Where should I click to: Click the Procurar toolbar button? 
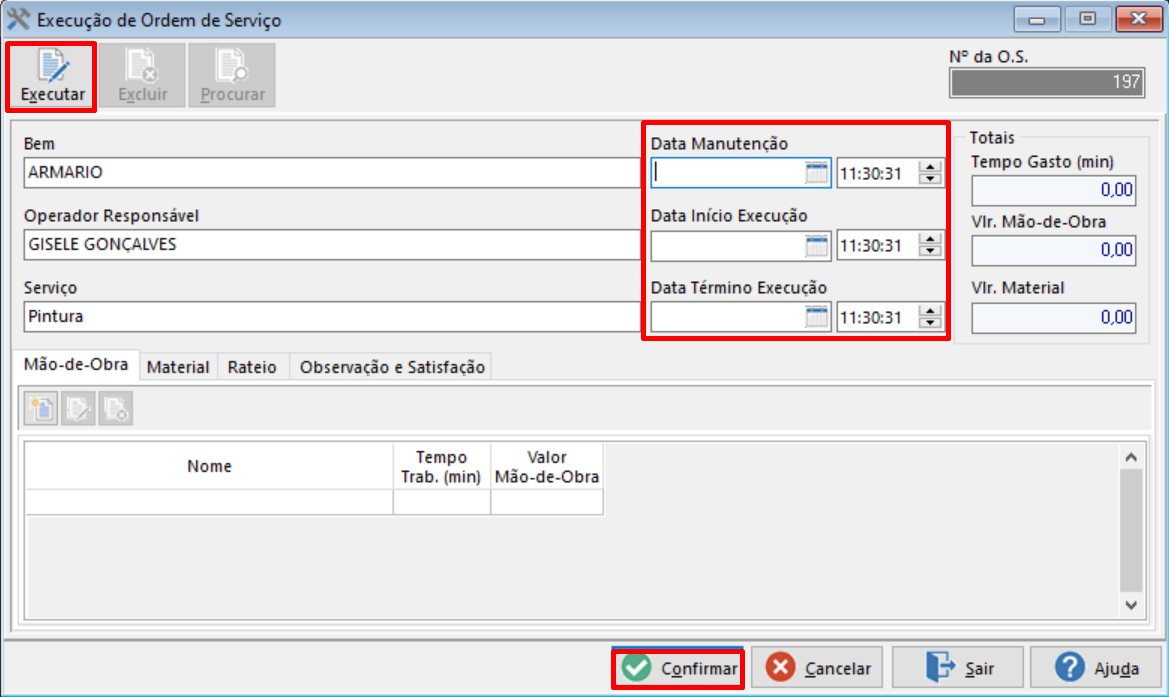click(232, 76)
